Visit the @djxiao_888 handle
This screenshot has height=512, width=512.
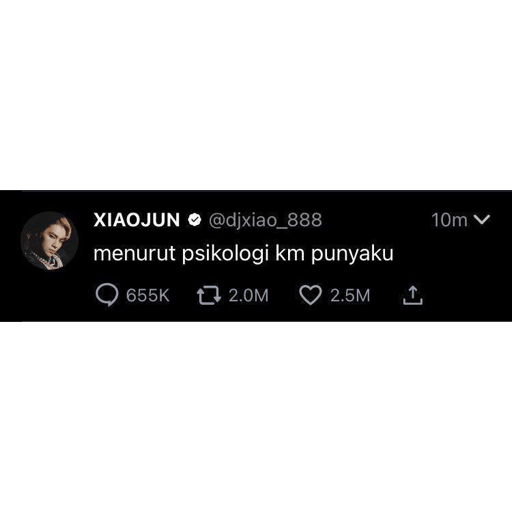point(265,220)
